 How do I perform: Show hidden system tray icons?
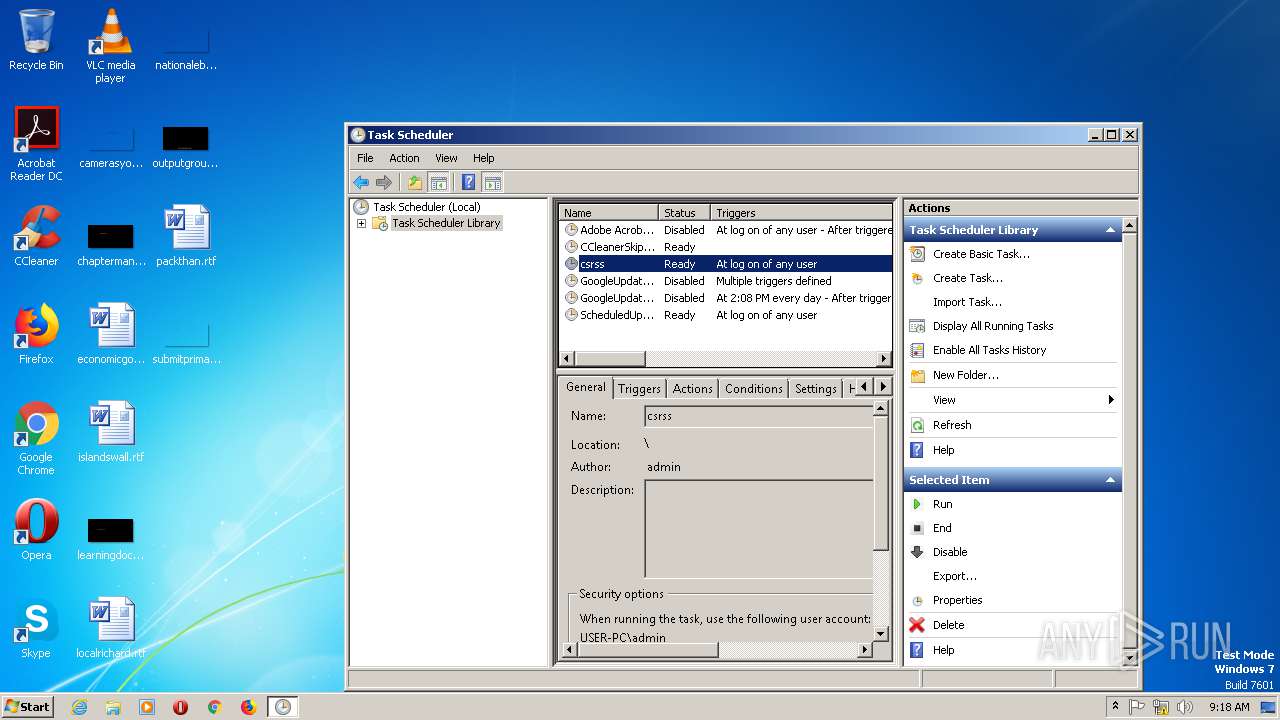coord(1115,707)
